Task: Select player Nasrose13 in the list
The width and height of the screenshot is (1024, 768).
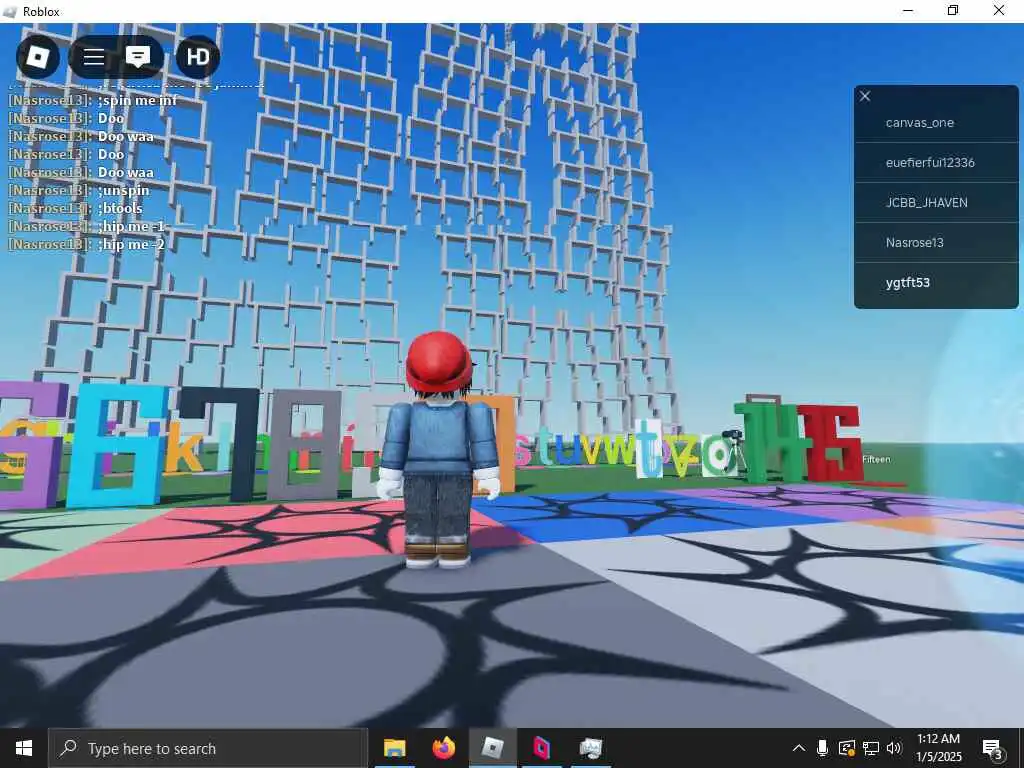Action: 936,242
